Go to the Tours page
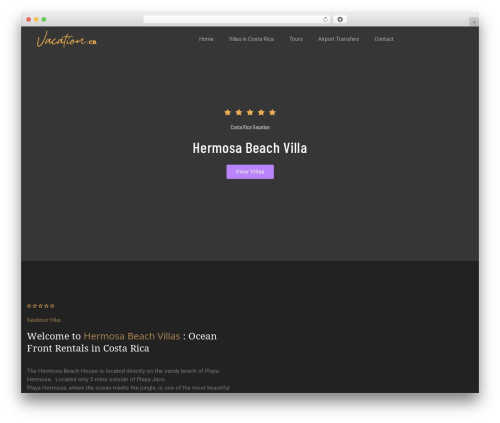This screenshot has height=423, width=500. [x=296, y=39]
